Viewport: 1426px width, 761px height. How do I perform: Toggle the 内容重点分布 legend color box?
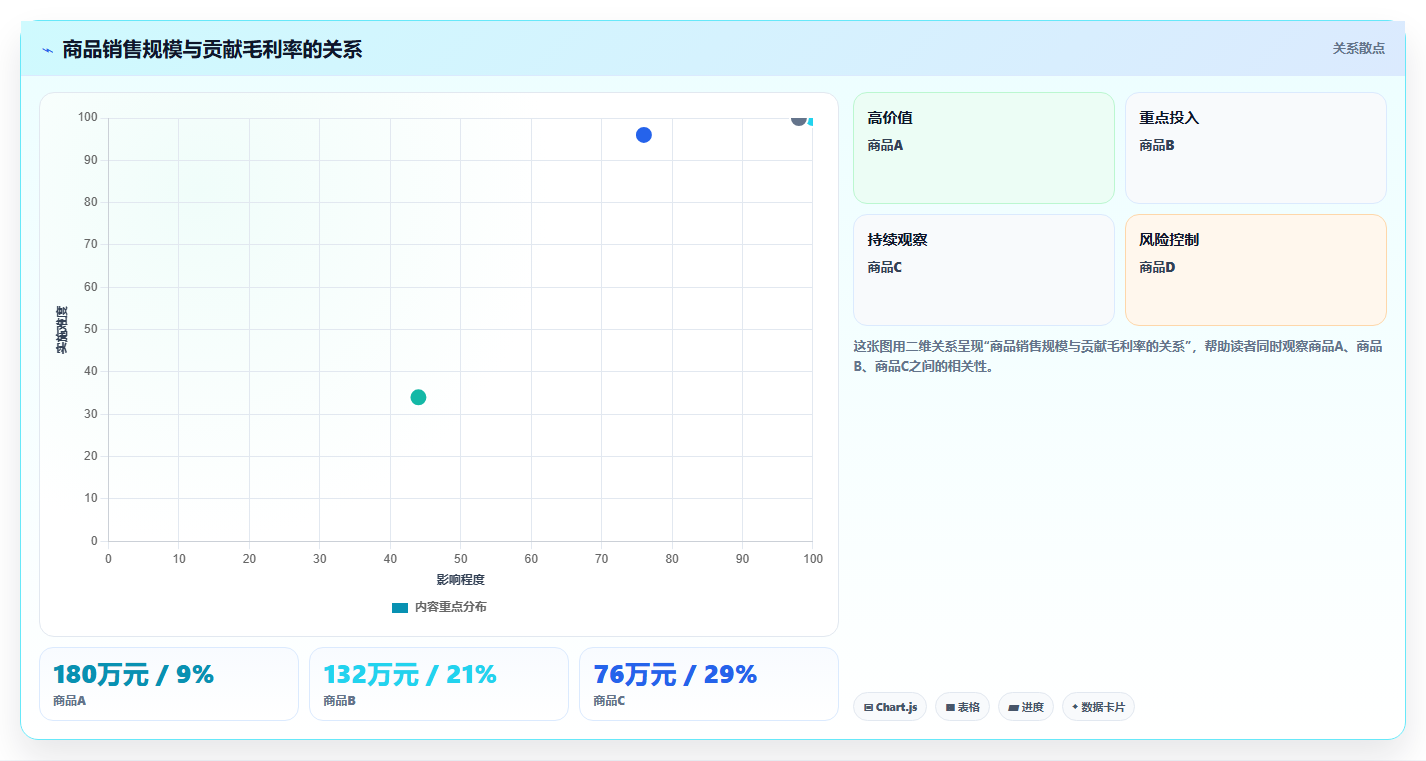[x=400, y=607]
